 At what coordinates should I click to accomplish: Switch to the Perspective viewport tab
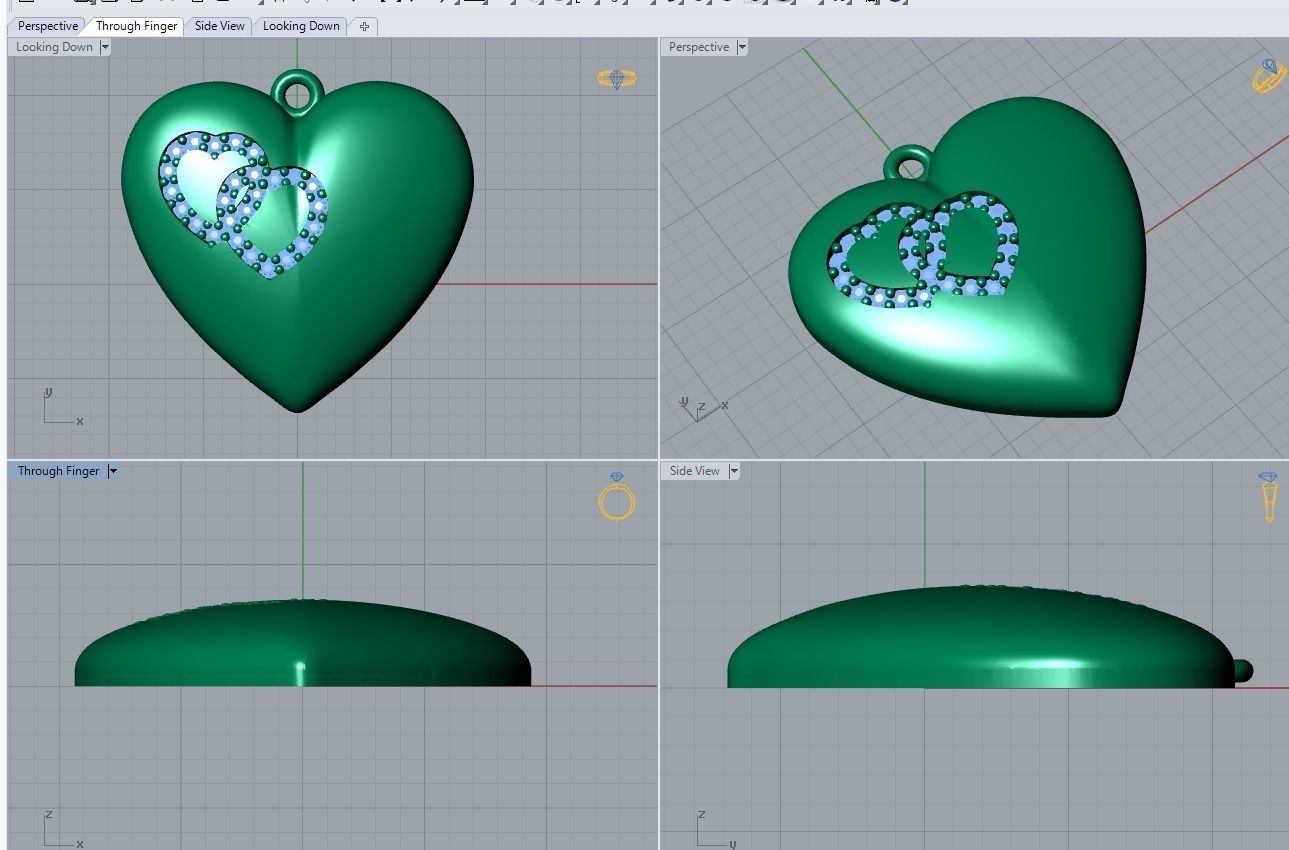coord(47,26)
